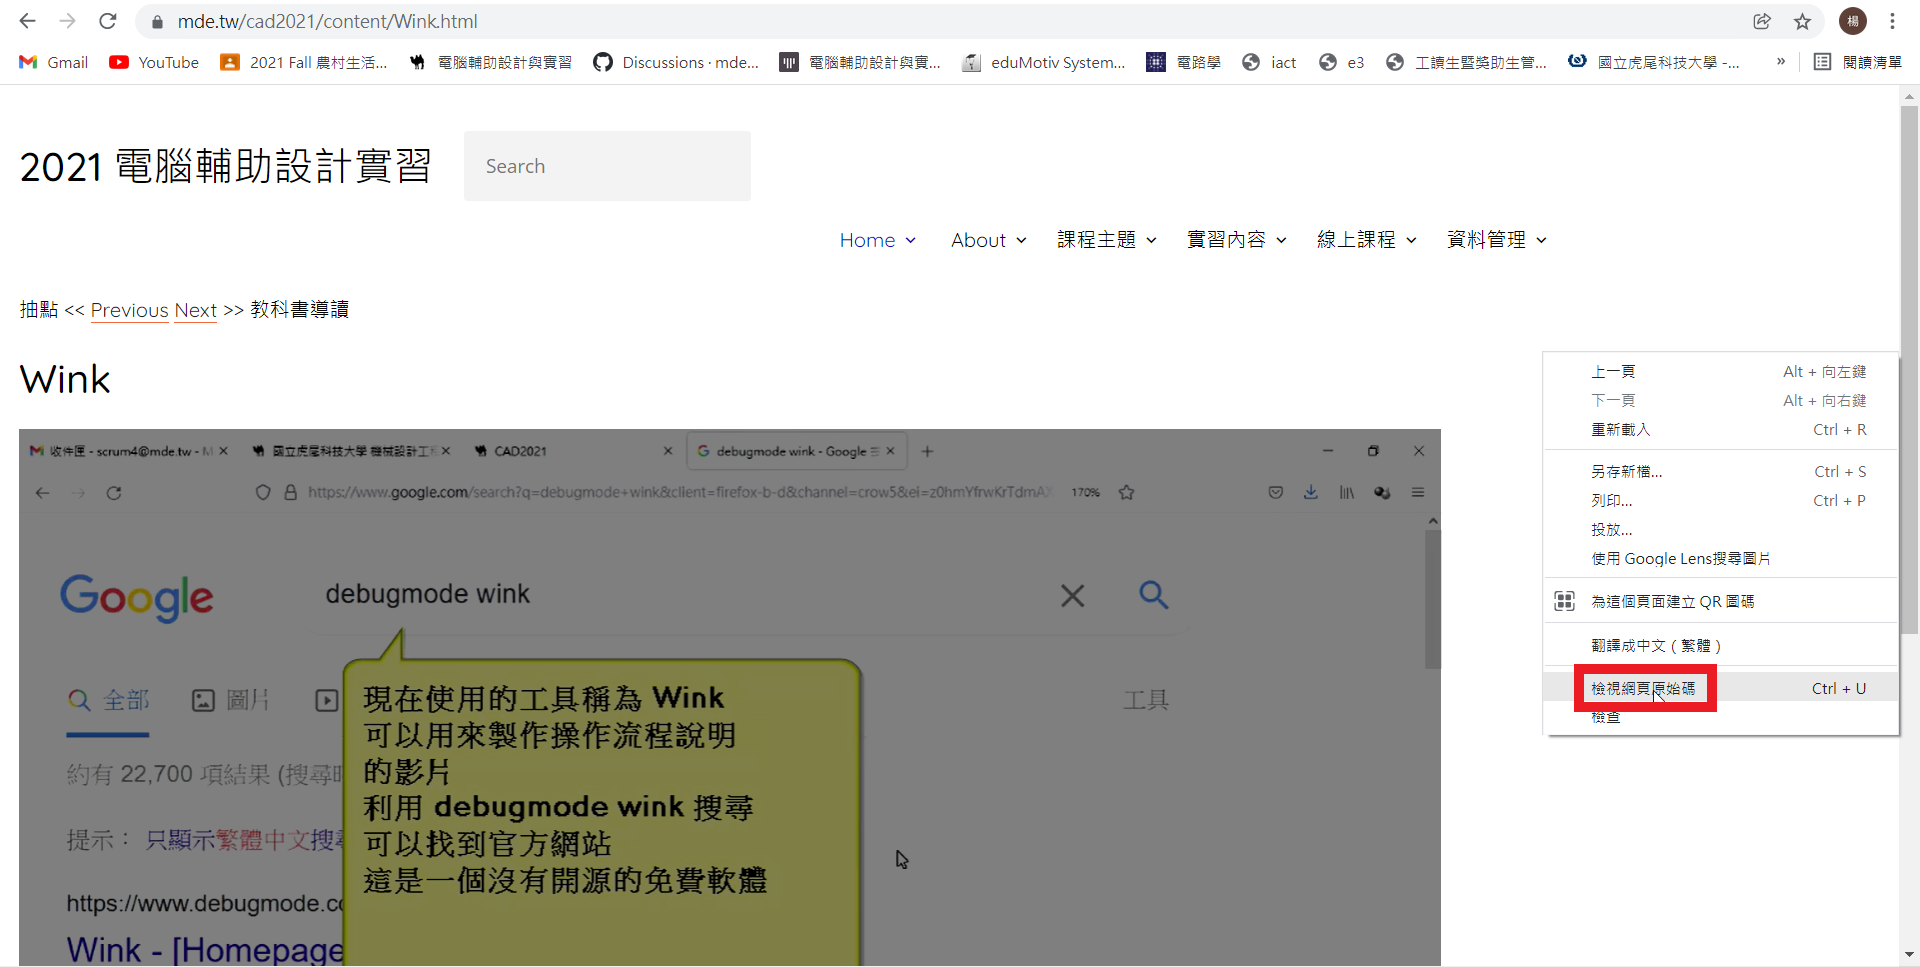Click the scrollbar down arrow
The height and width of the screenshot is (967, 1920).
[x=1909, y=955]
